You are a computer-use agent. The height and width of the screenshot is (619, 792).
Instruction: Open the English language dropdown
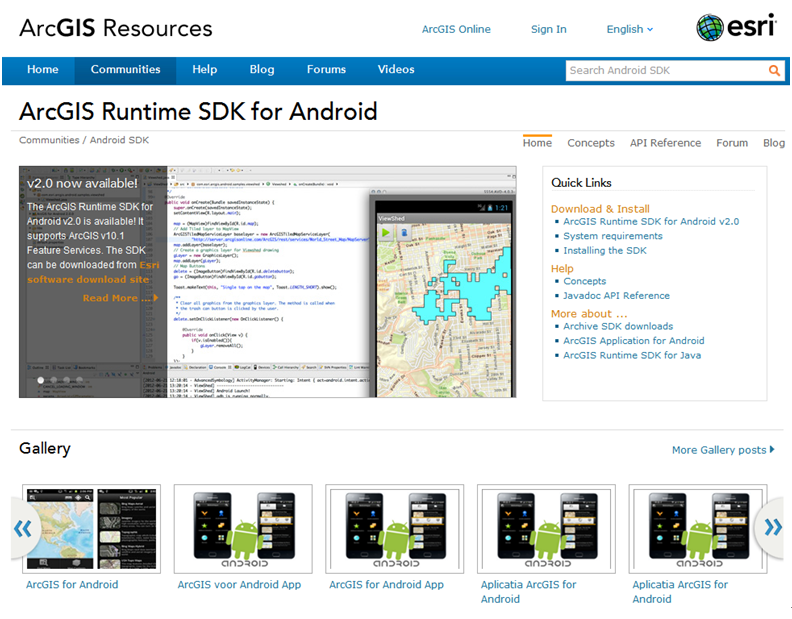(x=629, y=29)
